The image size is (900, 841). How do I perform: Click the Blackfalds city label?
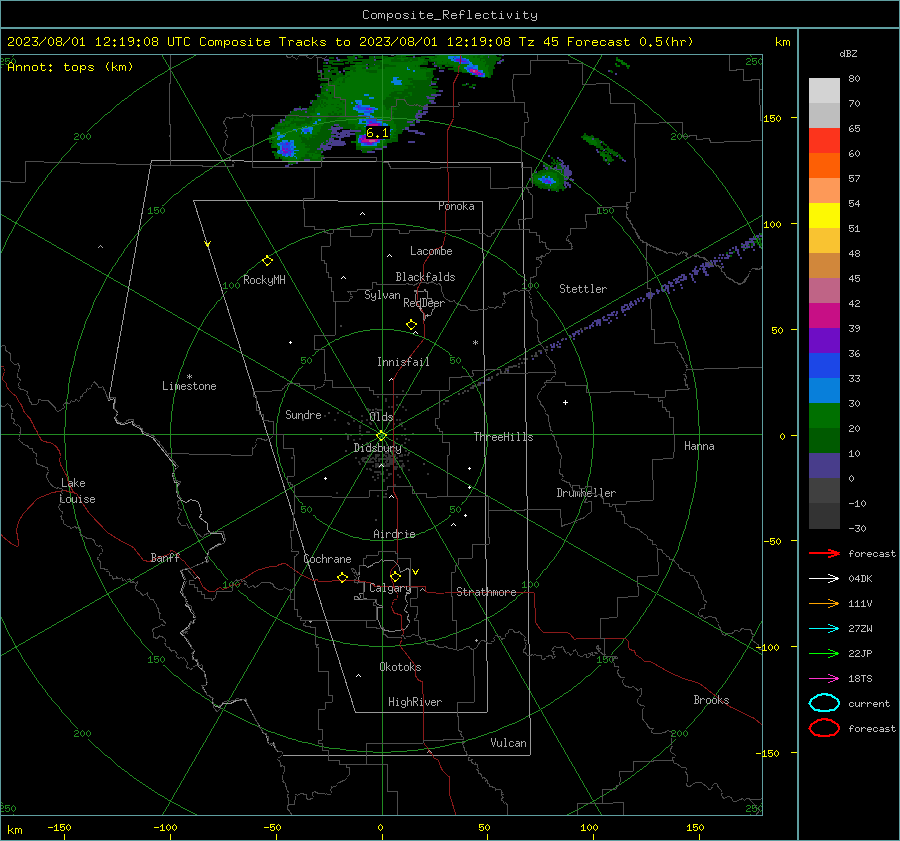pyautogui.click(x=425, y=277)
